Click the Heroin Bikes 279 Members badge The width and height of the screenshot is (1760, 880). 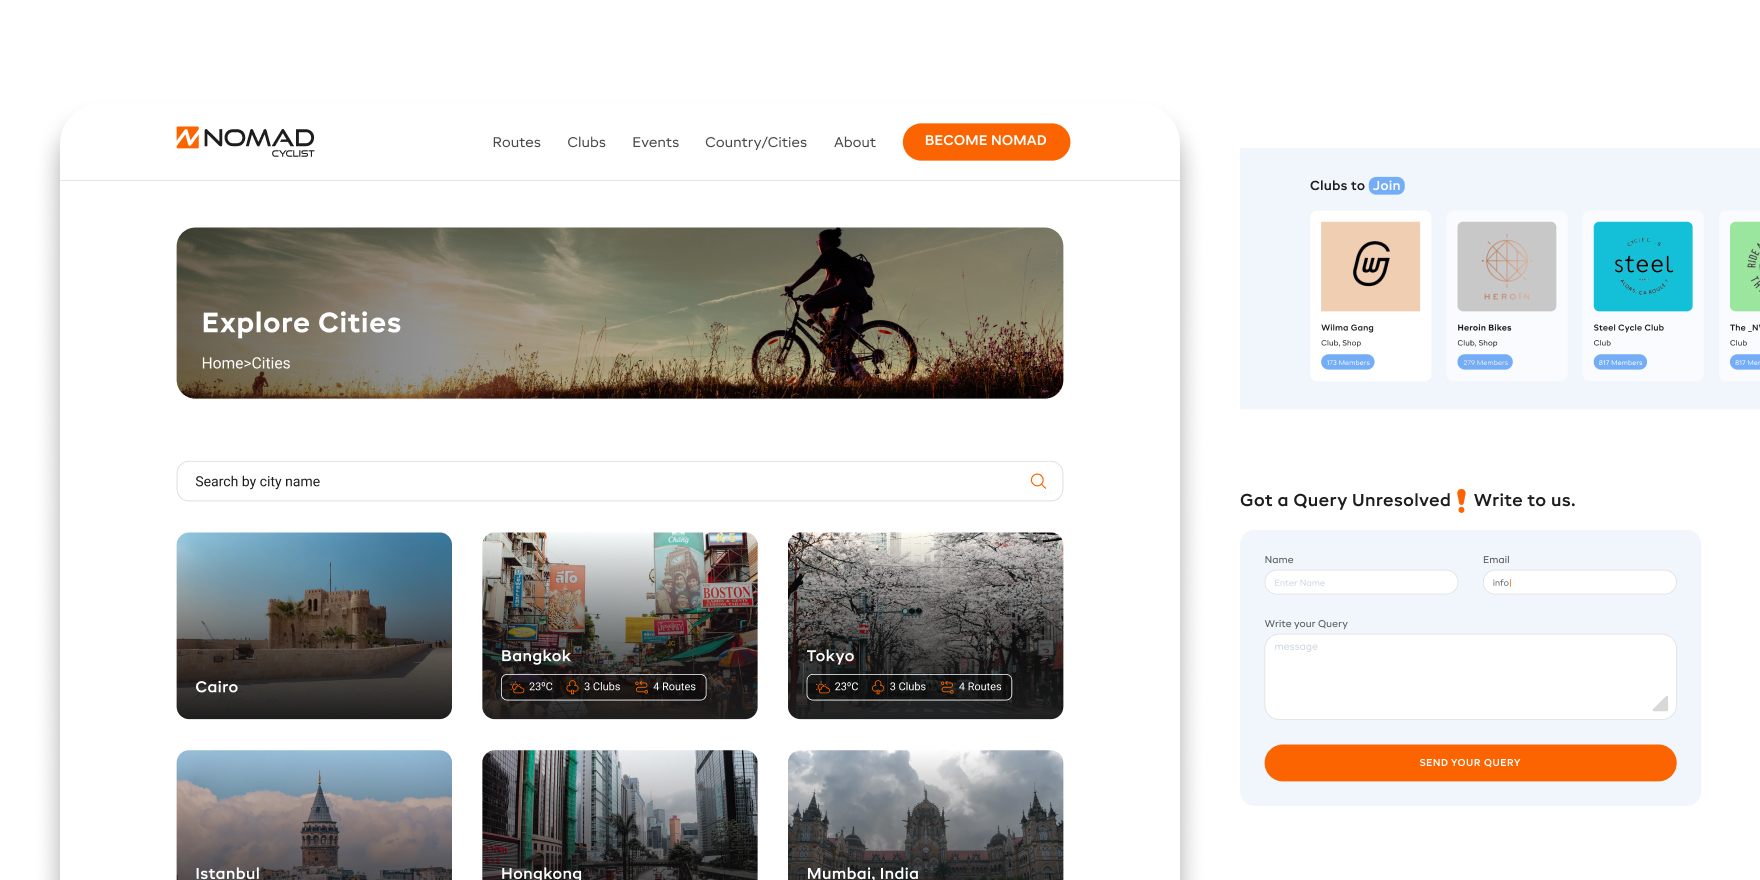pyautogui.click(x=1484, y=363)
